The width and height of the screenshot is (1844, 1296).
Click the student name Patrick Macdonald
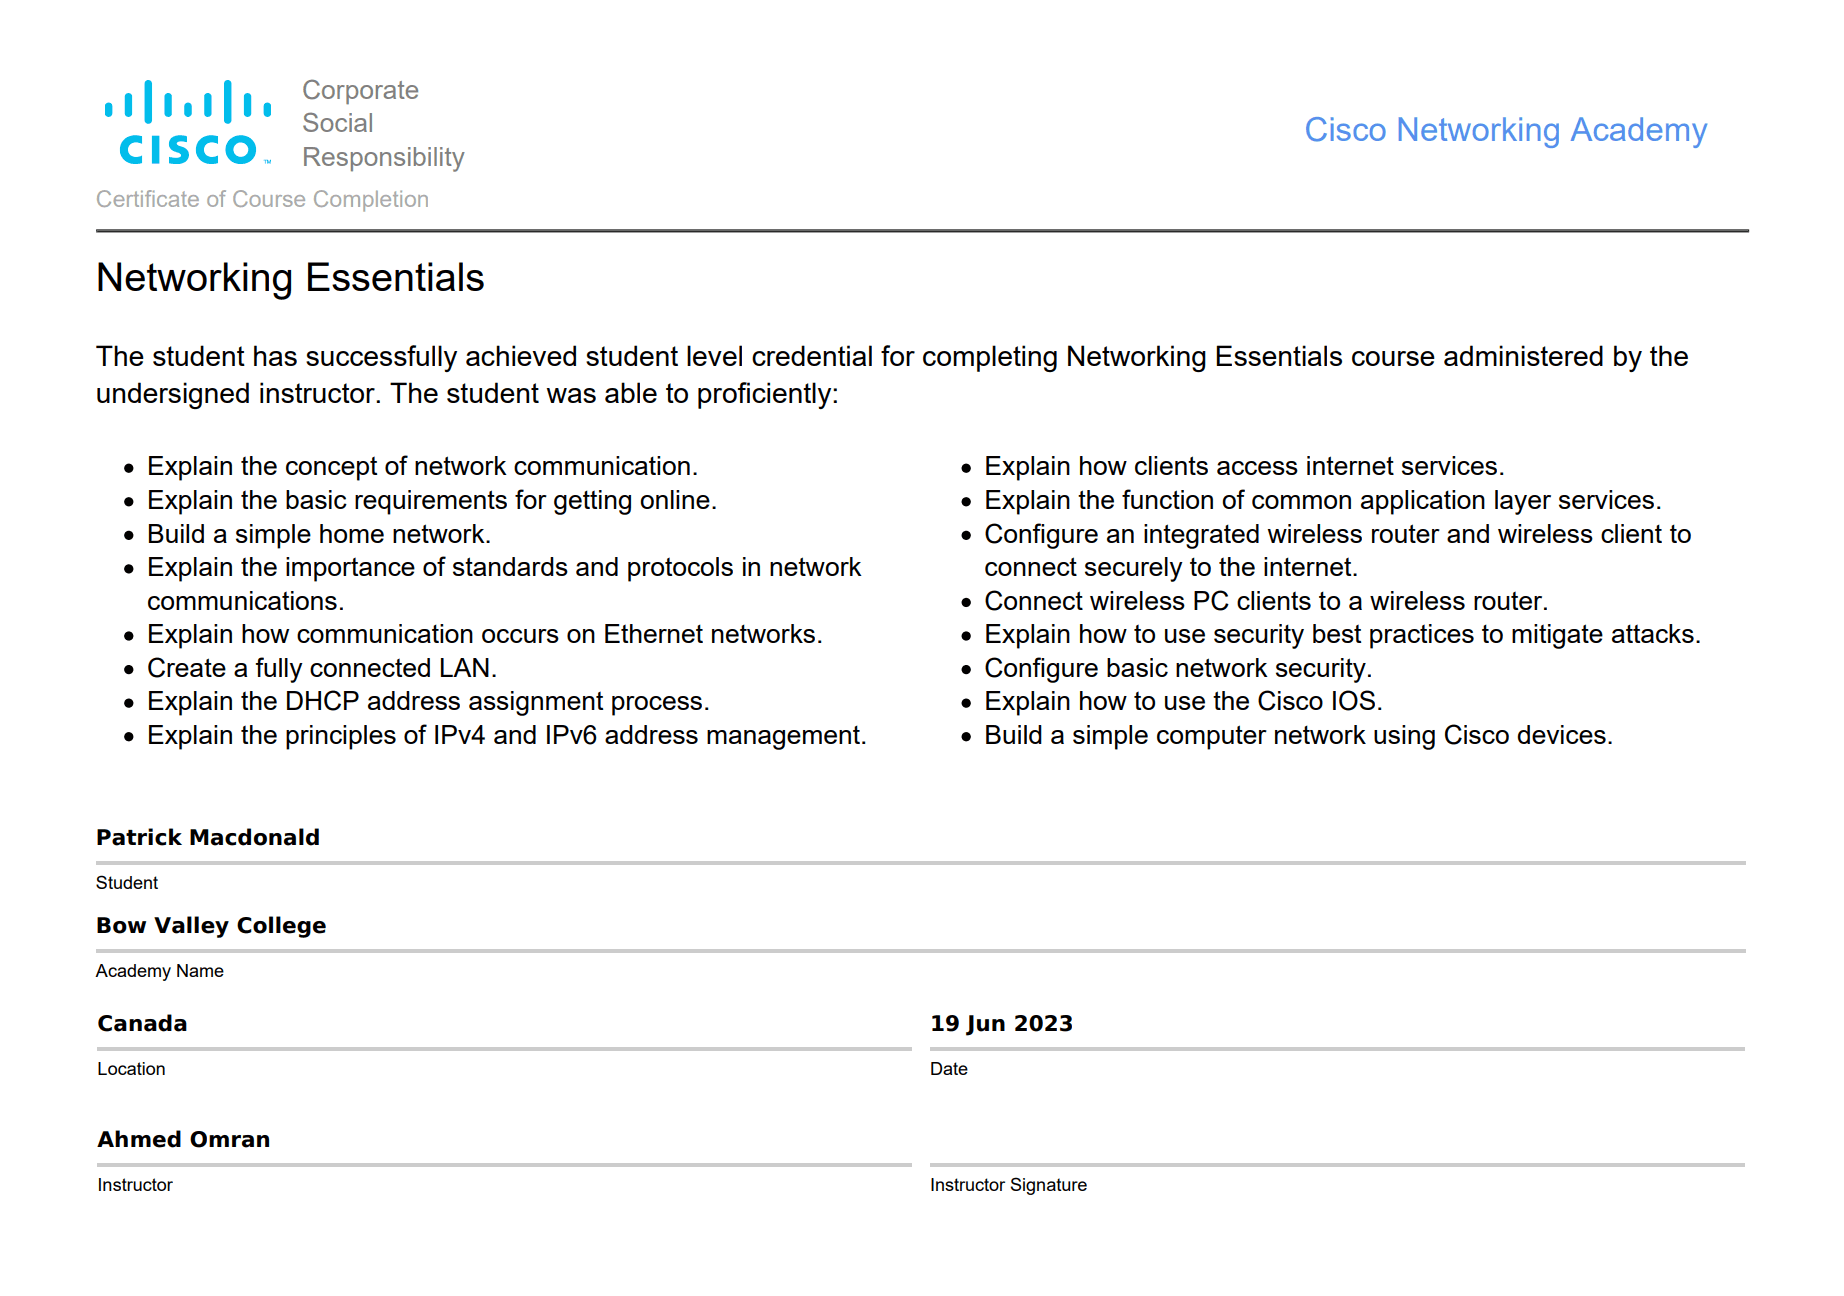tap(208, 837)
